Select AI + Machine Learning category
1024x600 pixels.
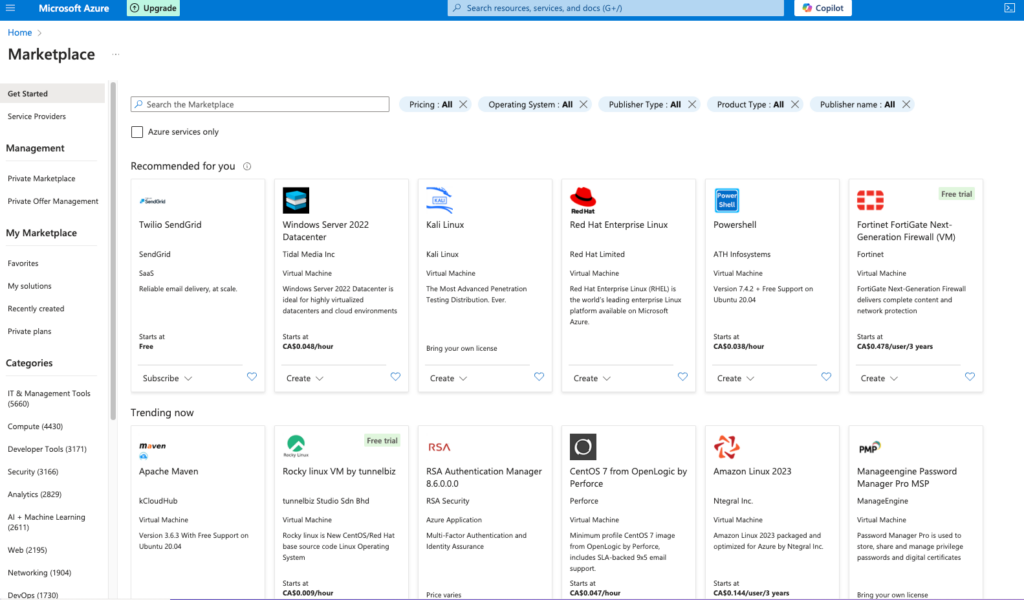[x=46, y=522]
